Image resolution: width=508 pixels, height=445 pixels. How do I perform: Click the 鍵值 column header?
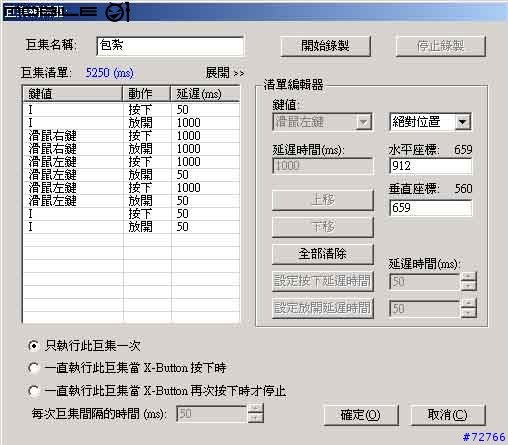click(73, 94)
